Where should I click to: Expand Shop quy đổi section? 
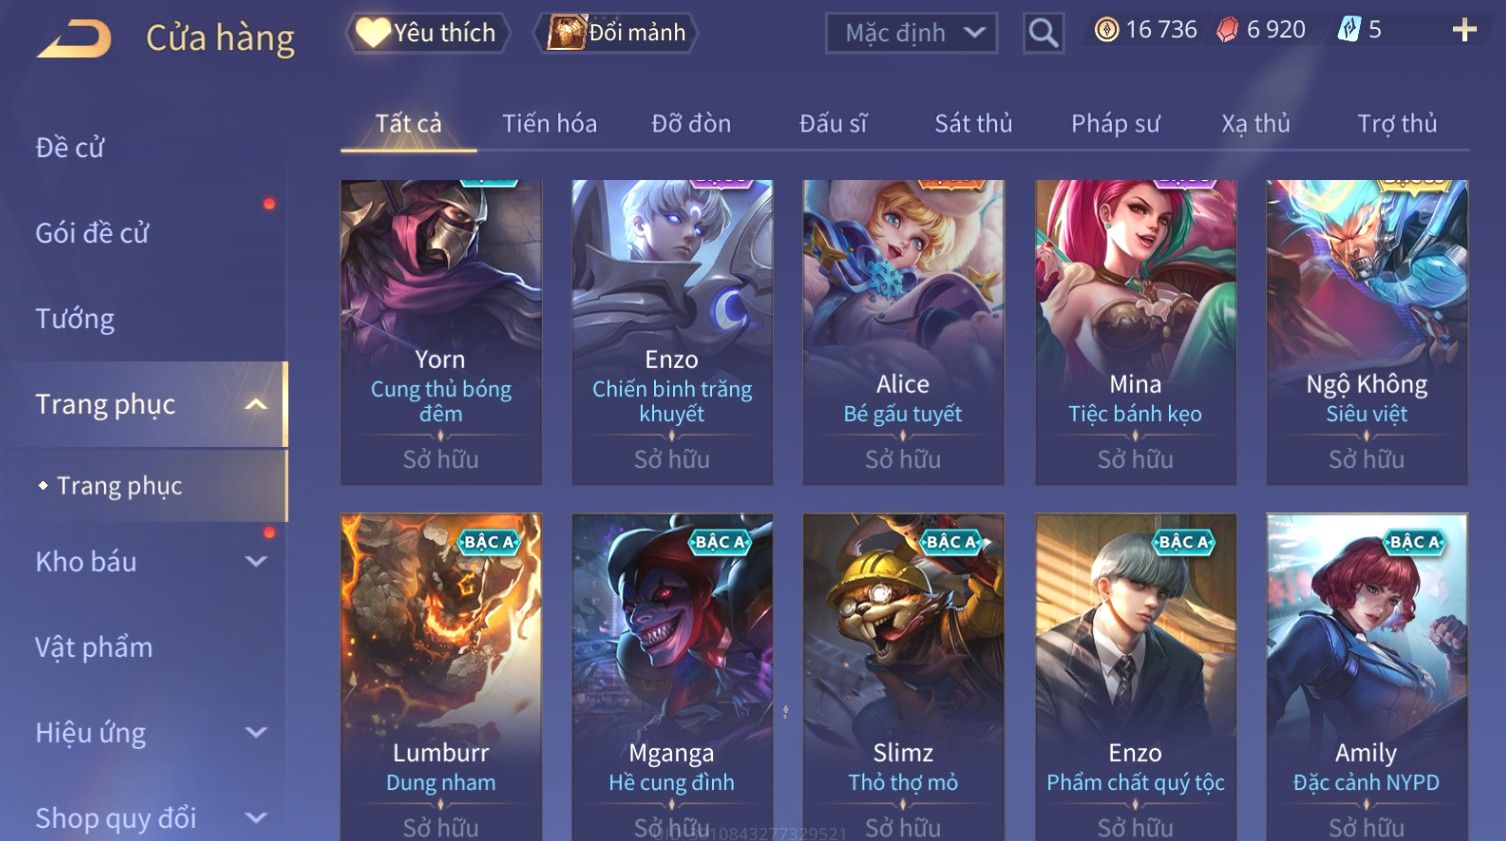tap(256, 818)
